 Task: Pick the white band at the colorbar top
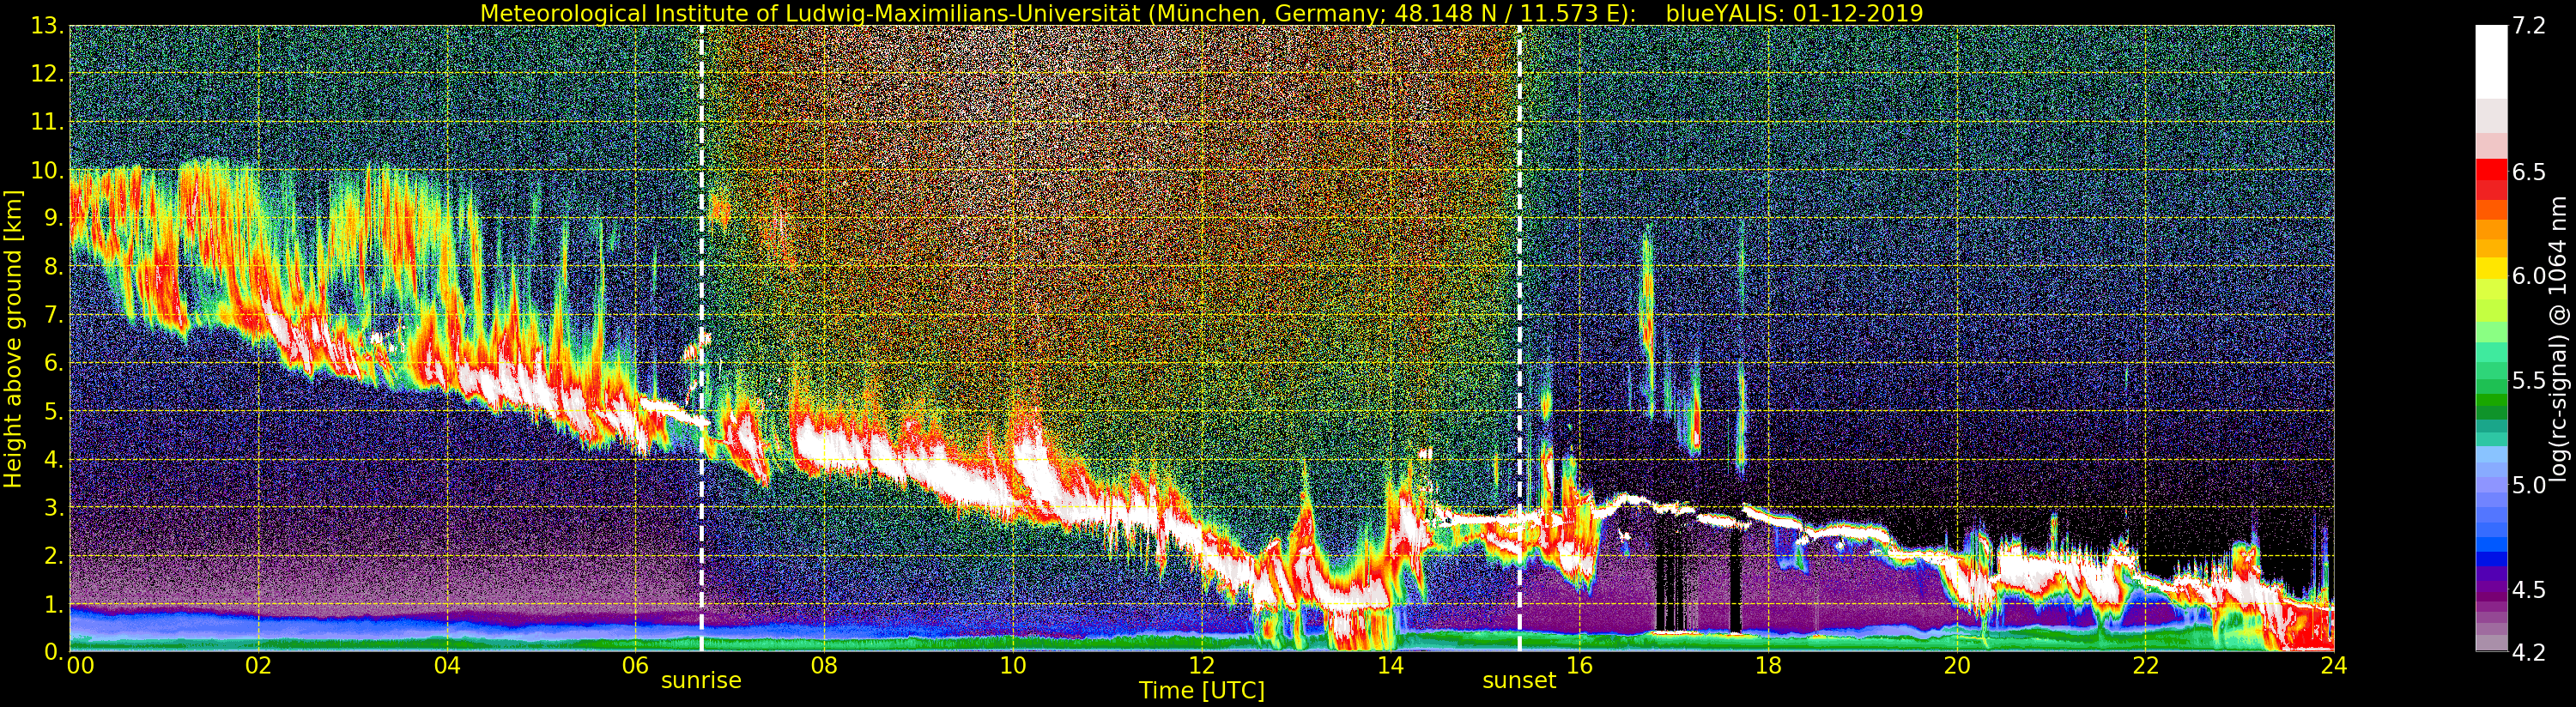[x=2491, y=62]
